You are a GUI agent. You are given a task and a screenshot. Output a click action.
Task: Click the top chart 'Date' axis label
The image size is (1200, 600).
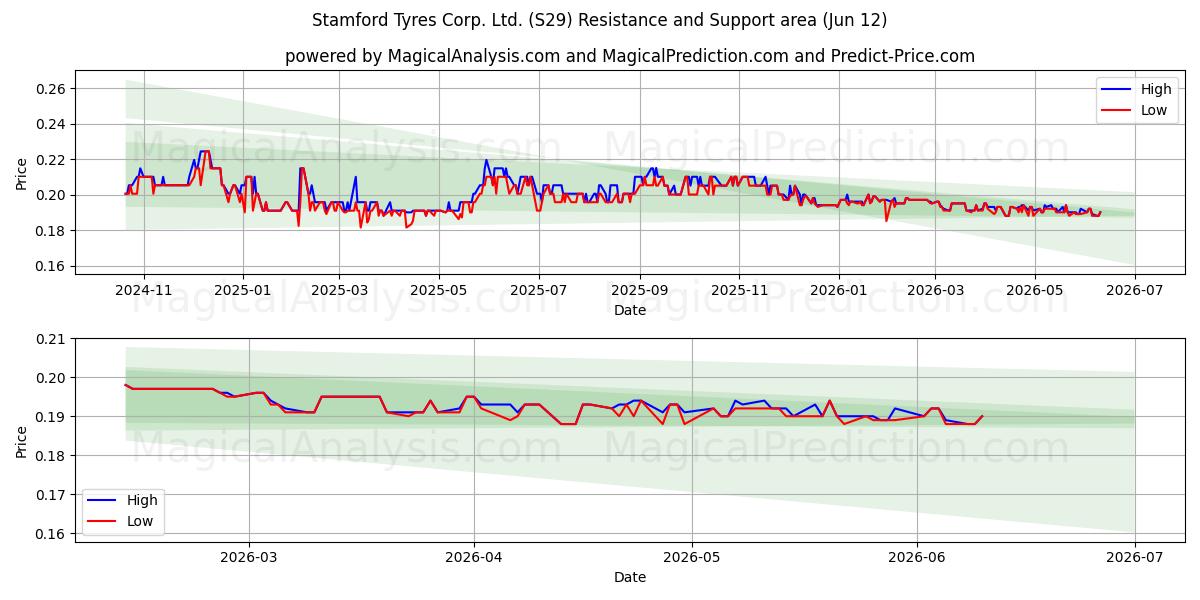pos(630,310)
